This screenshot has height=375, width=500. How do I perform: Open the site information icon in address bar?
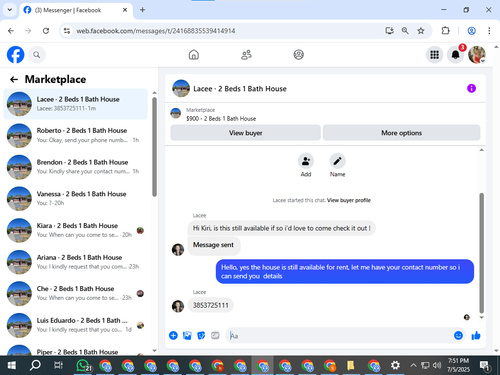click(x=67, y=31)
